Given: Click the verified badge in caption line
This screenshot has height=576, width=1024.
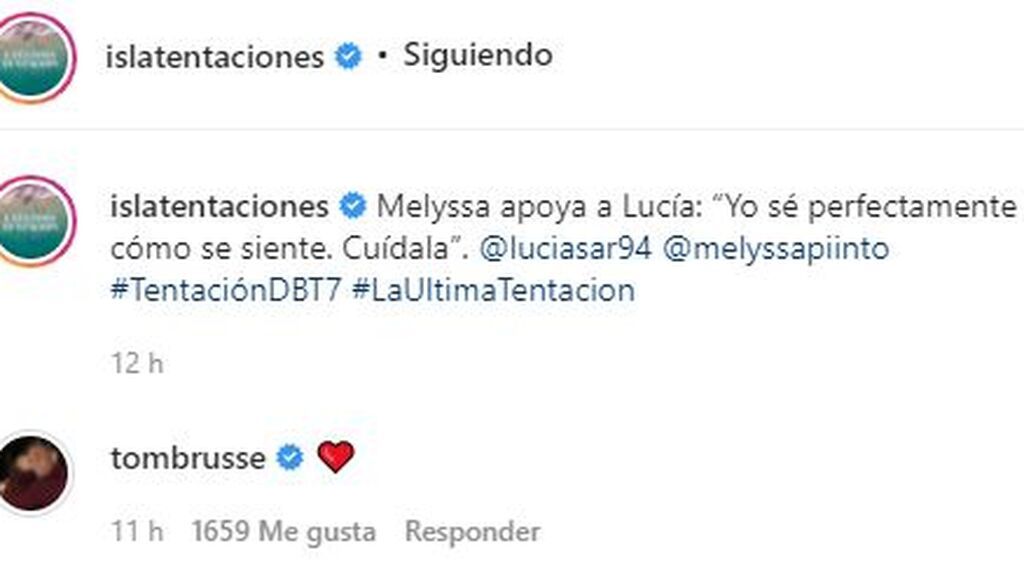Looking at the screenshot, I should (353, 207).
